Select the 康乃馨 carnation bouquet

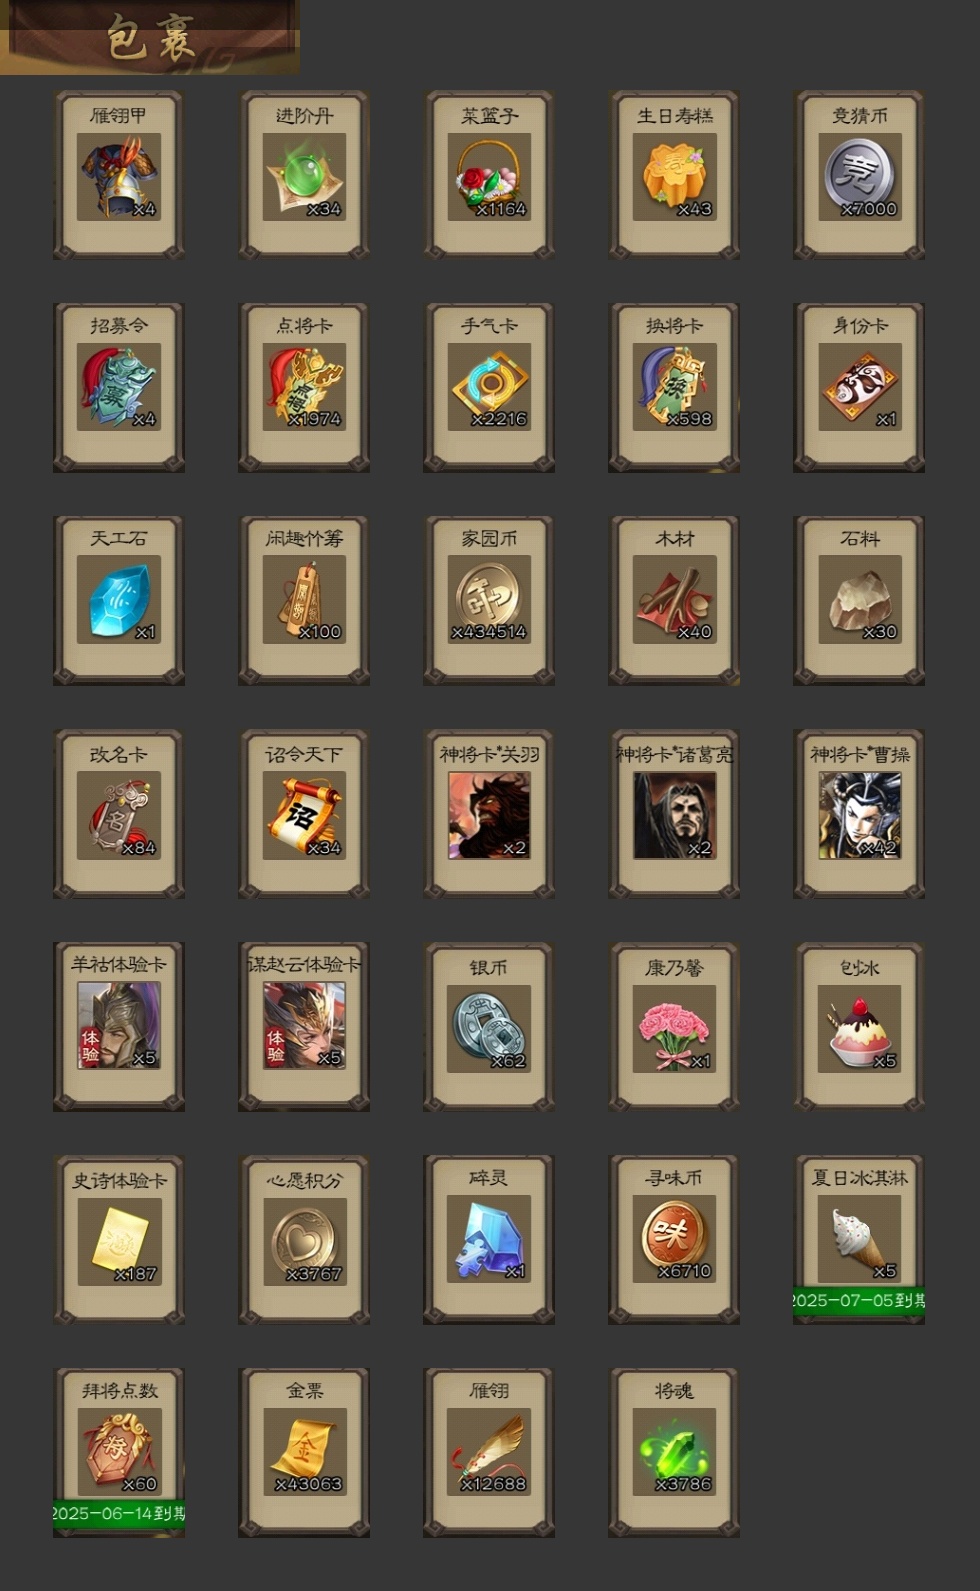(674, 1027)
